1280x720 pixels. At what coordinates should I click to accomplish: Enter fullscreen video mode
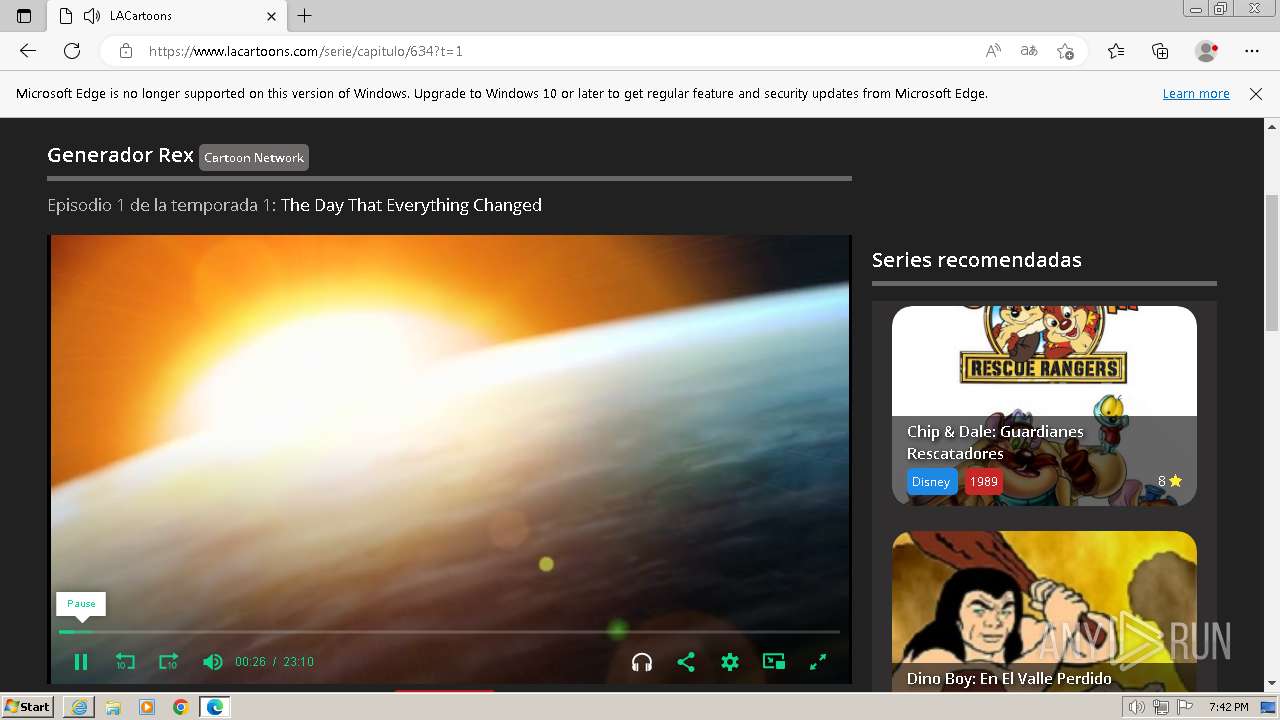coord(818,662)
